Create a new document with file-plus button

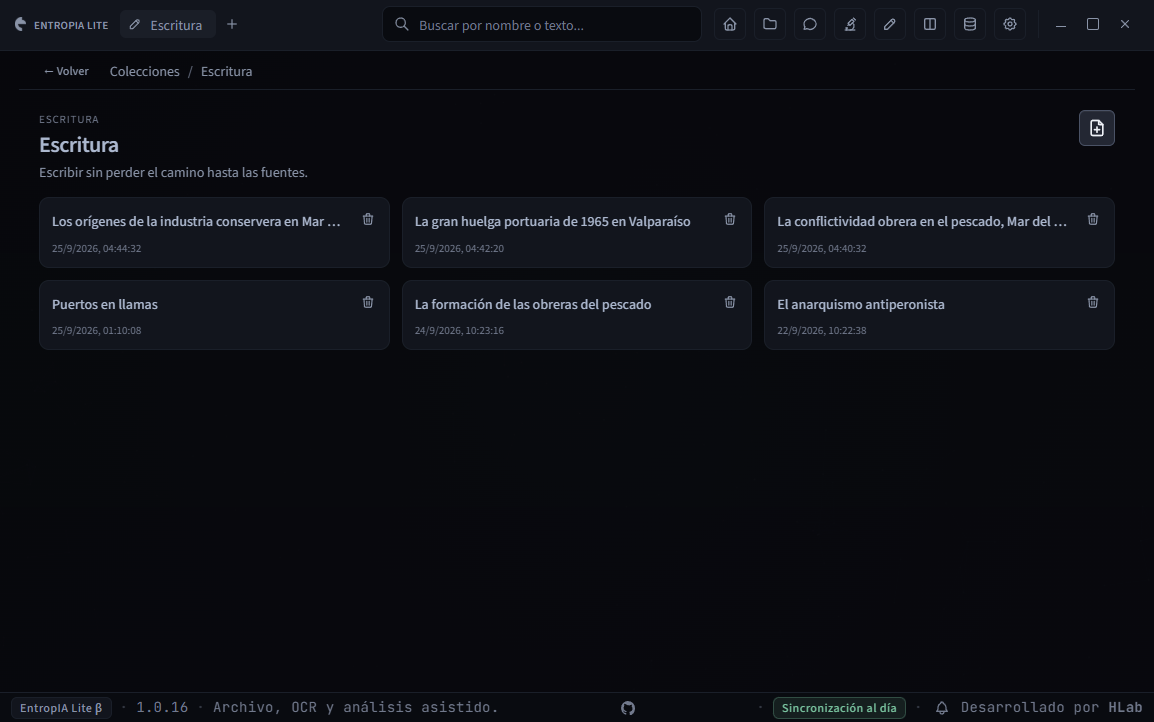(x=1097, y=128)
